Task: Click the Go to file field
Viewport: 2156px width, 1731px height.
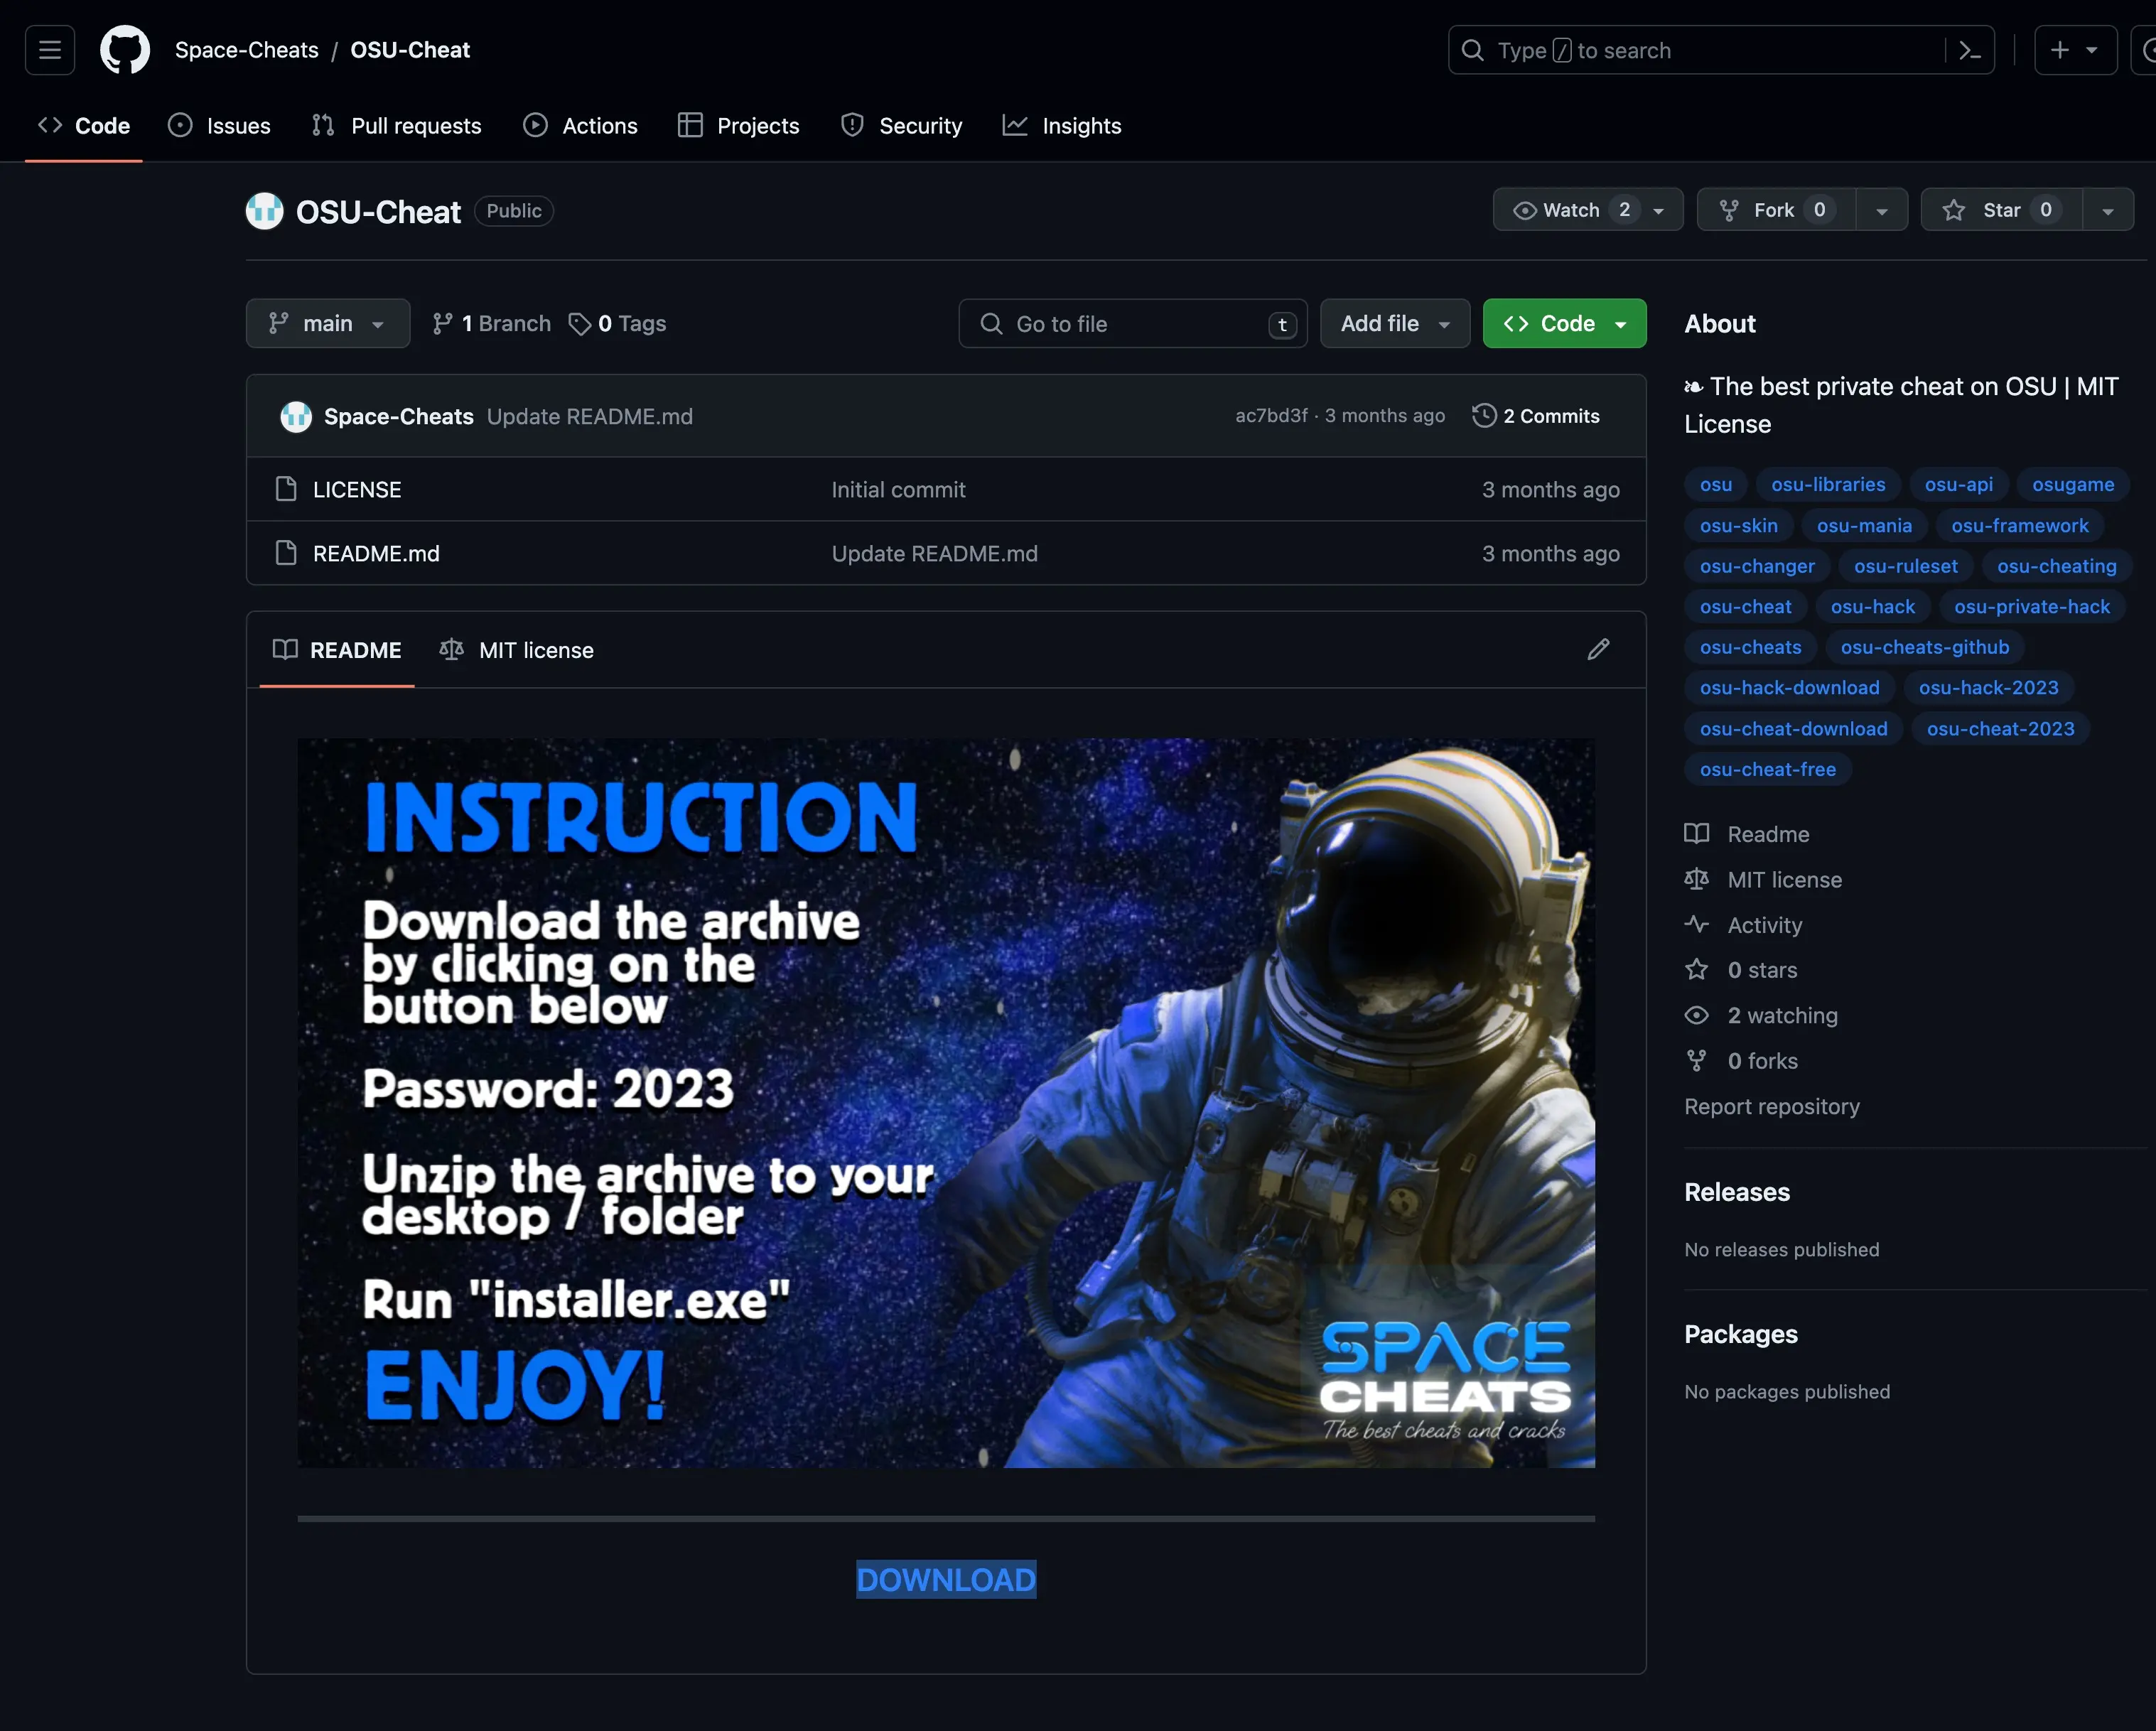Action: click(1132, 324)
